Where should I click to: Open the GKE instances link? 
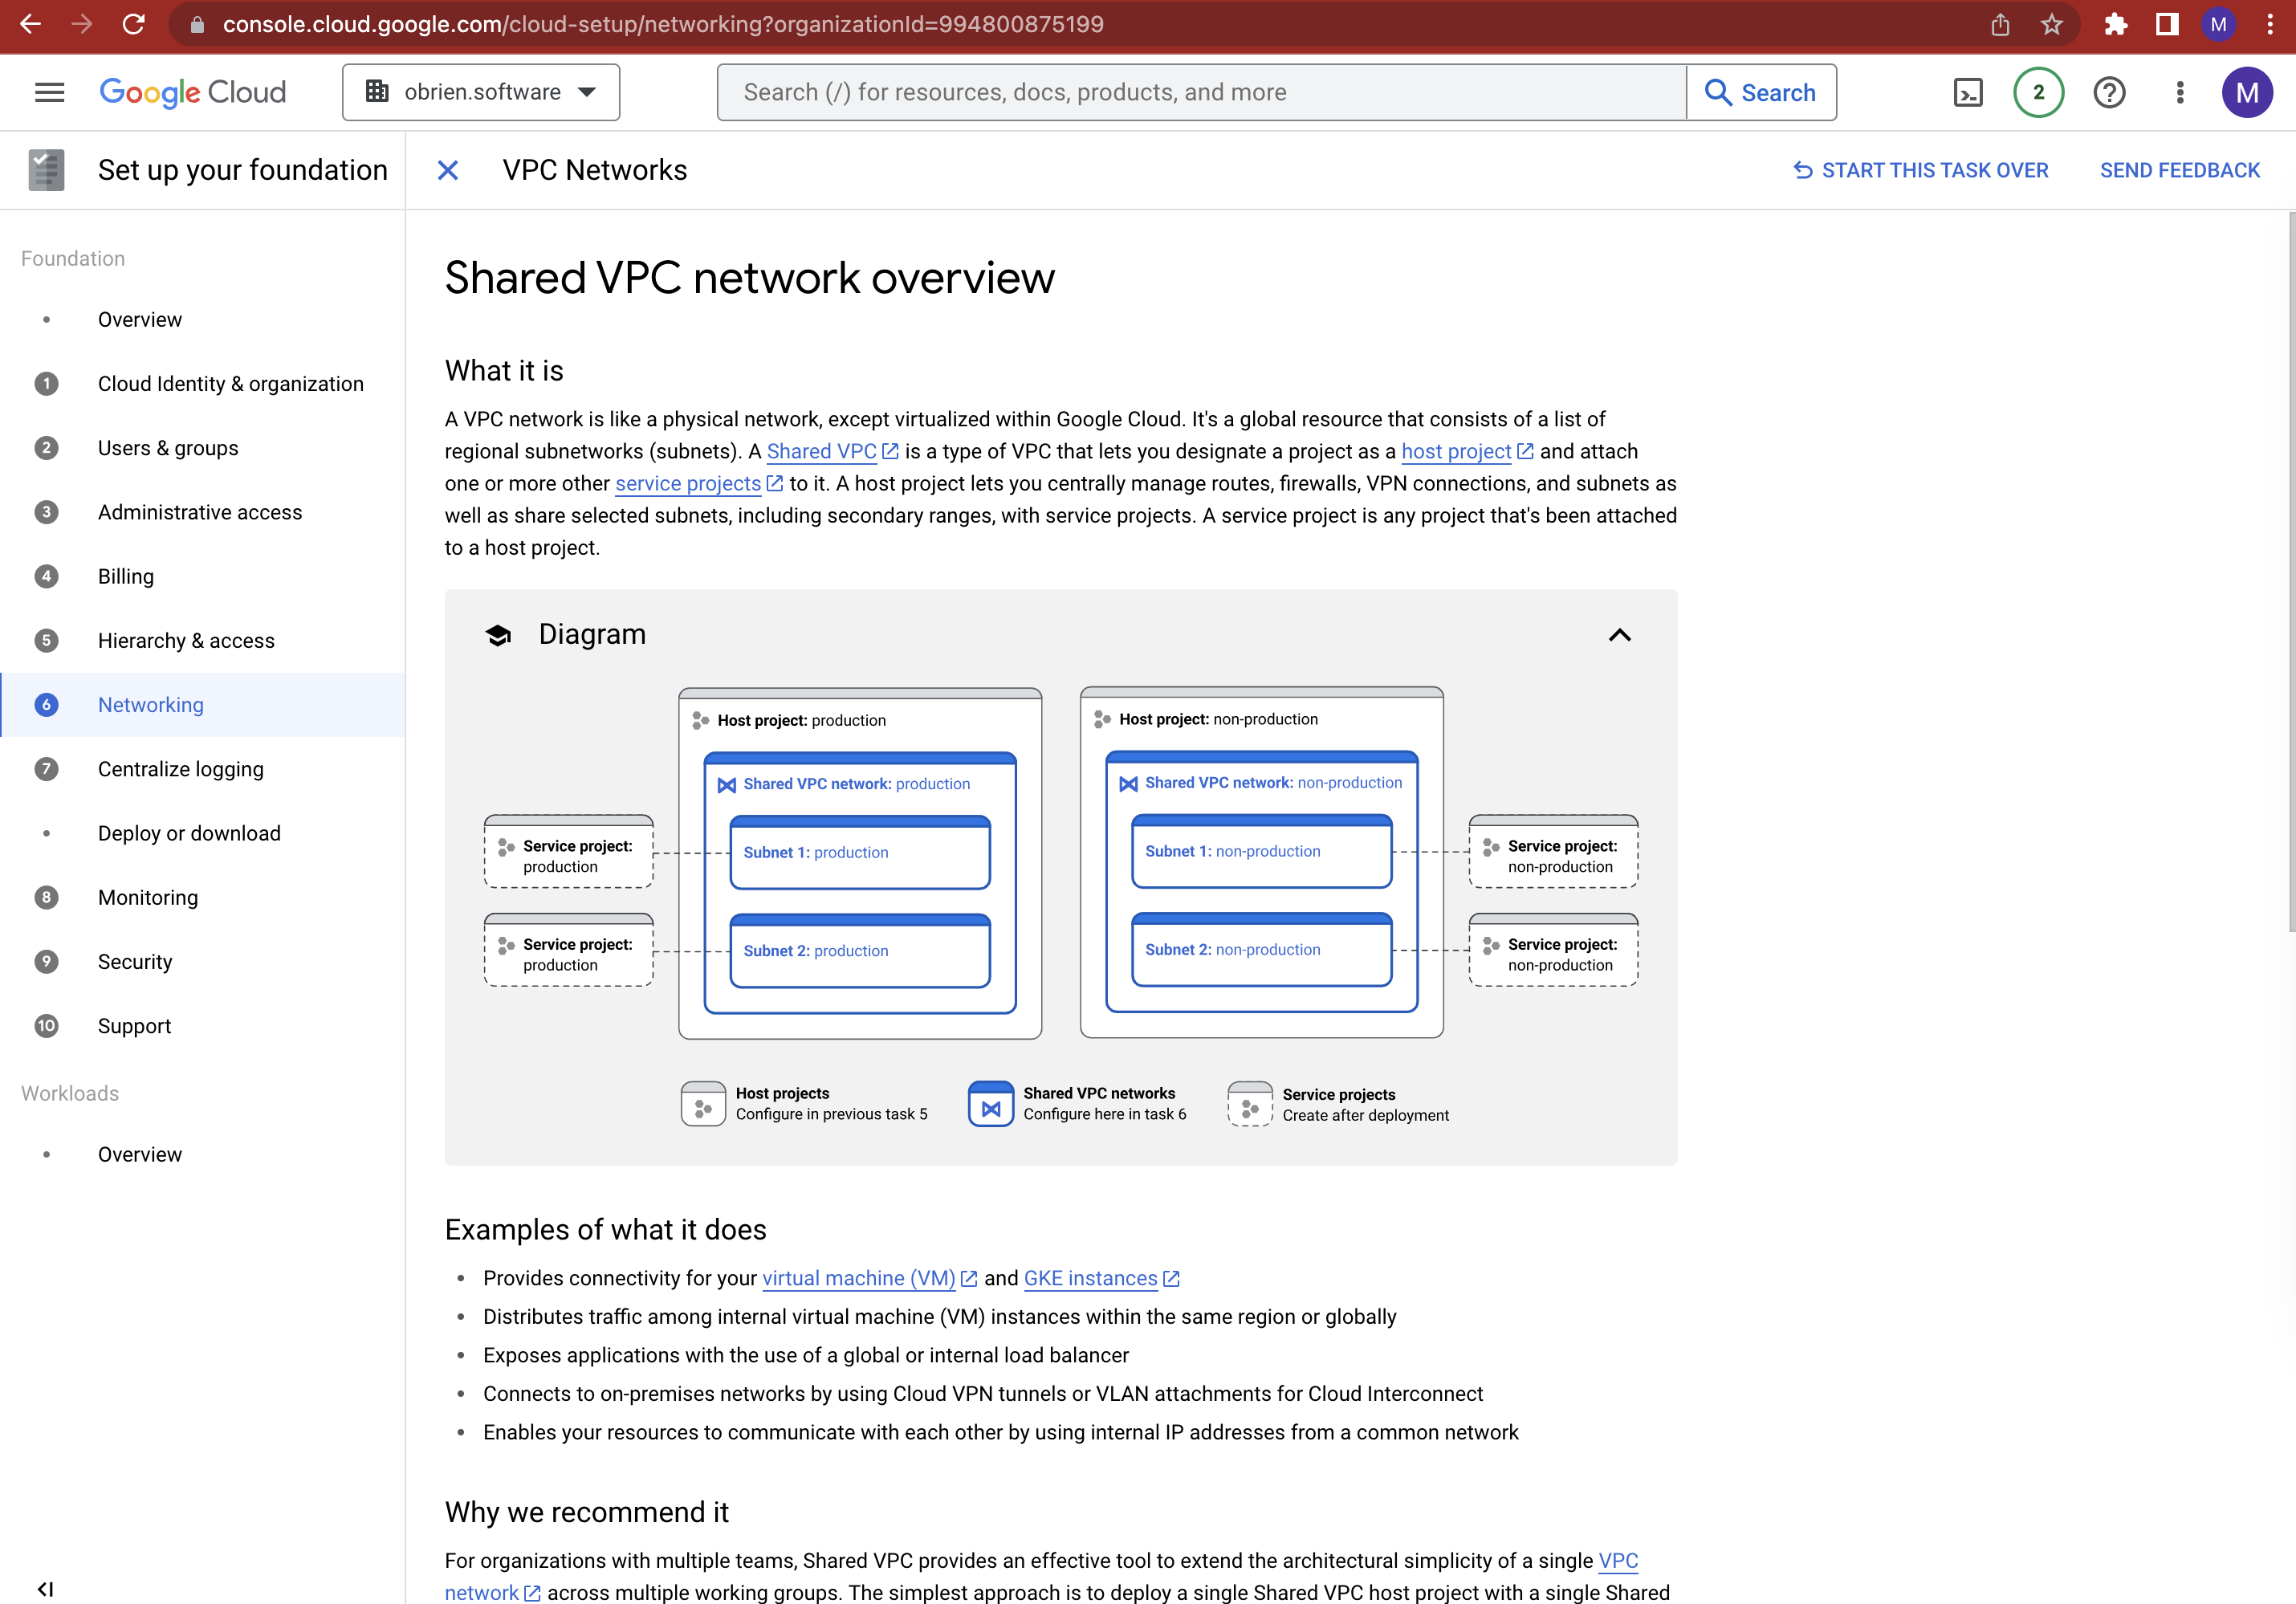[1092, 1278]
